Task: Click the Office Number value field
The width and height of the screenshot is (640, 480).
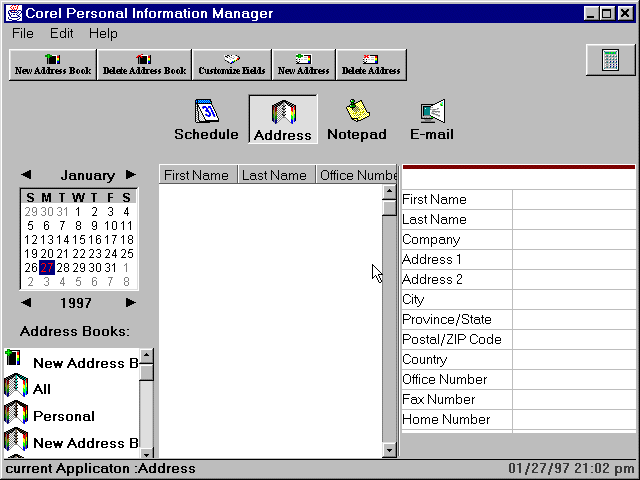Action: pos(574,380)
